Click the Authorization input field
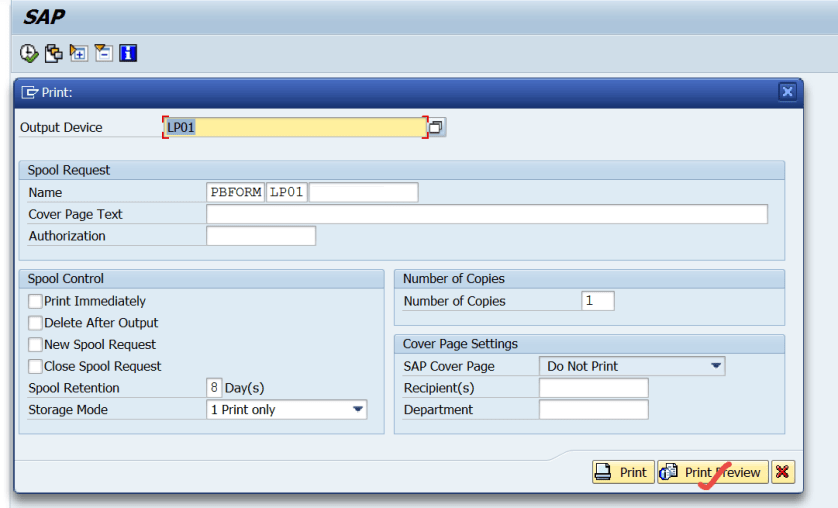The height and width of the screenshot is (508, 838). coord(261,236)
